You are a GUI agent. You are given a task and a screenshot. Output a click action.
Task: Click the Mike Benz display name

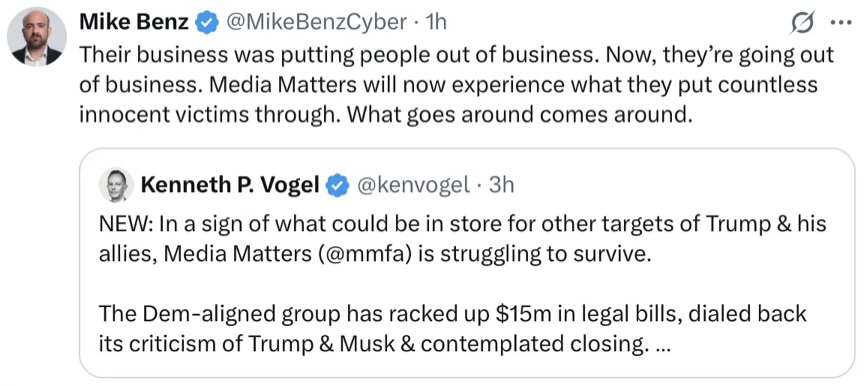[134, 23]
